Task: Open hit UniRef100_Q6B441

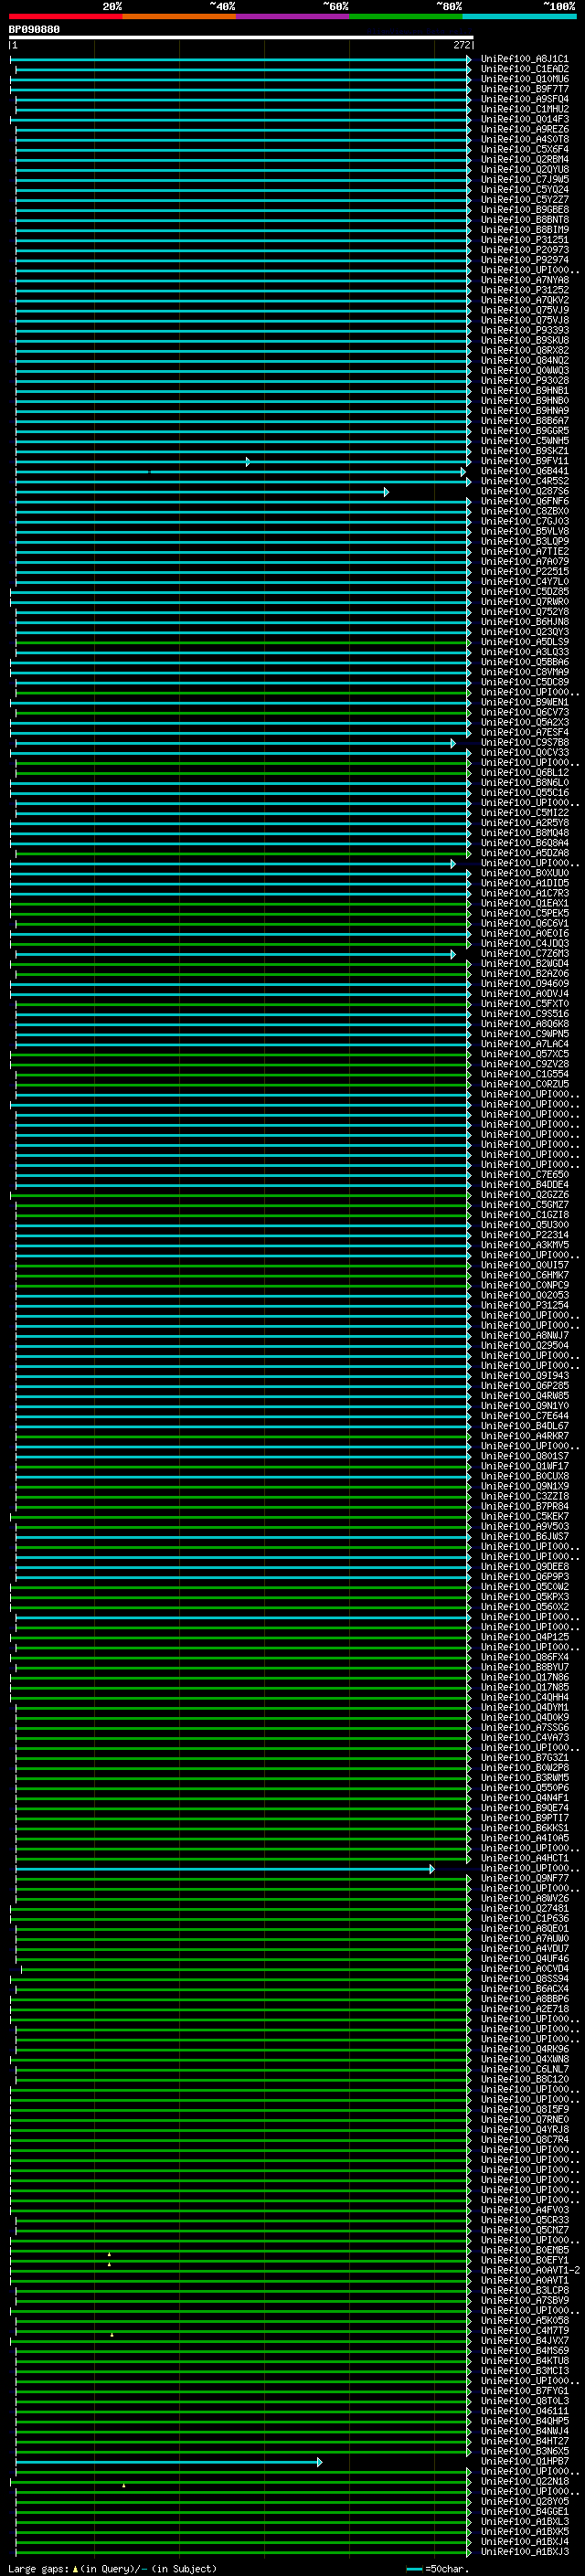Action: (524, 471)
